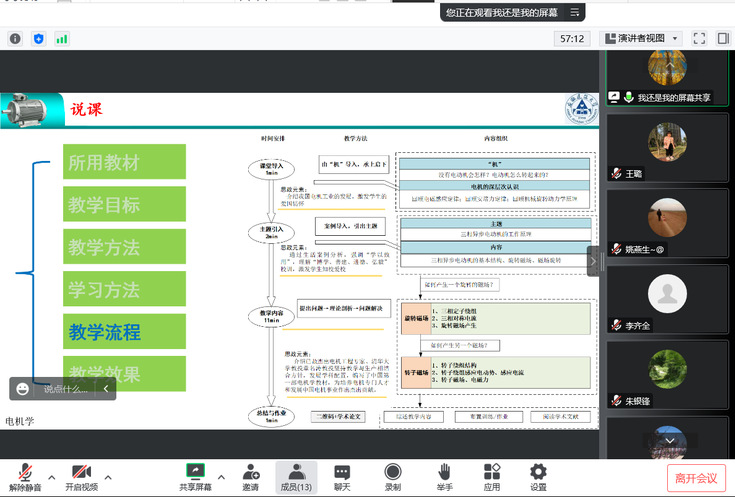The image size is (735, 497).
Task: Unmute microphone with 解除静音 button
Action: point(25,475)
